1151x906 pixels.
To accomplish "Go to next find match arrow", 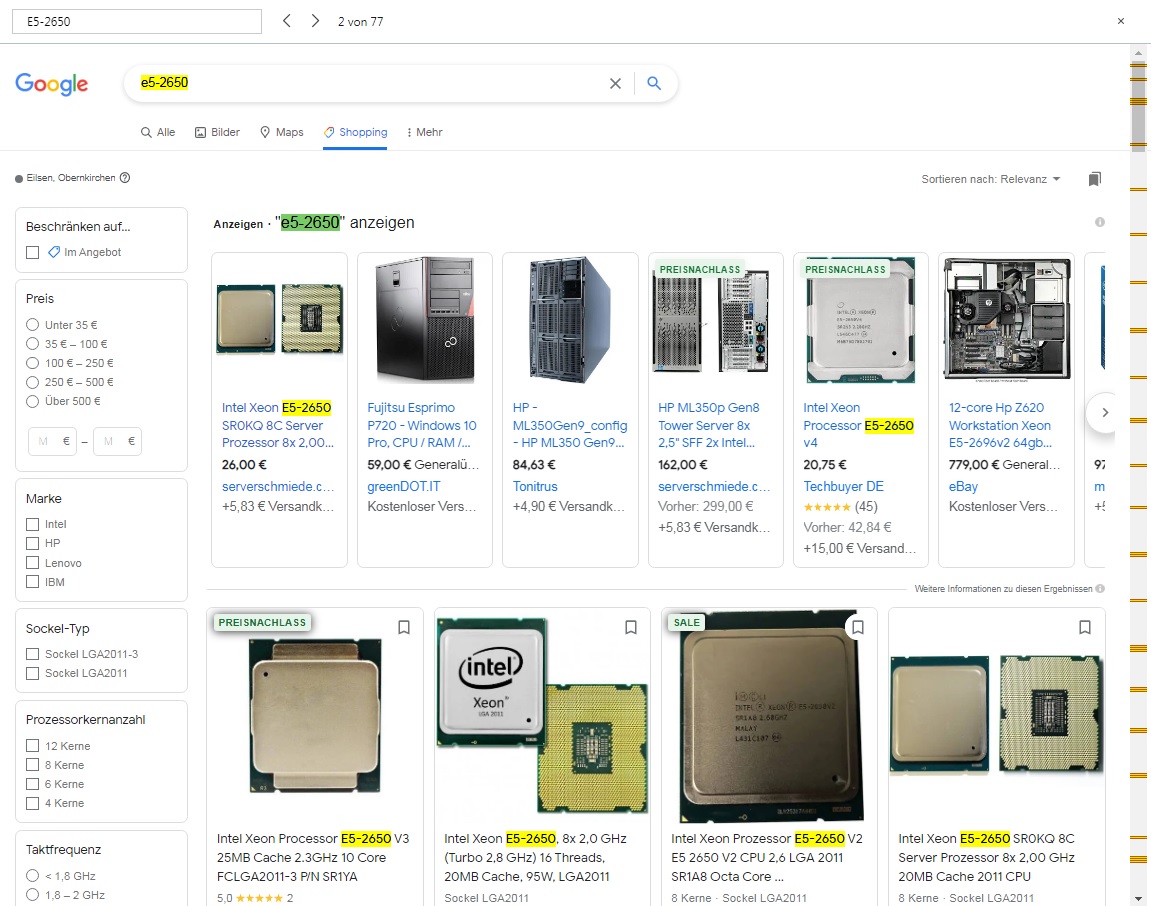I will 315,21.
